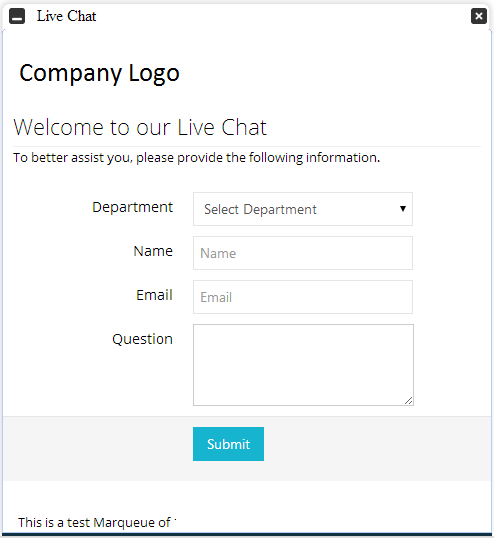Click the Email field label
The height and width of the screenshot is (538, 494).
coord(154,295)
